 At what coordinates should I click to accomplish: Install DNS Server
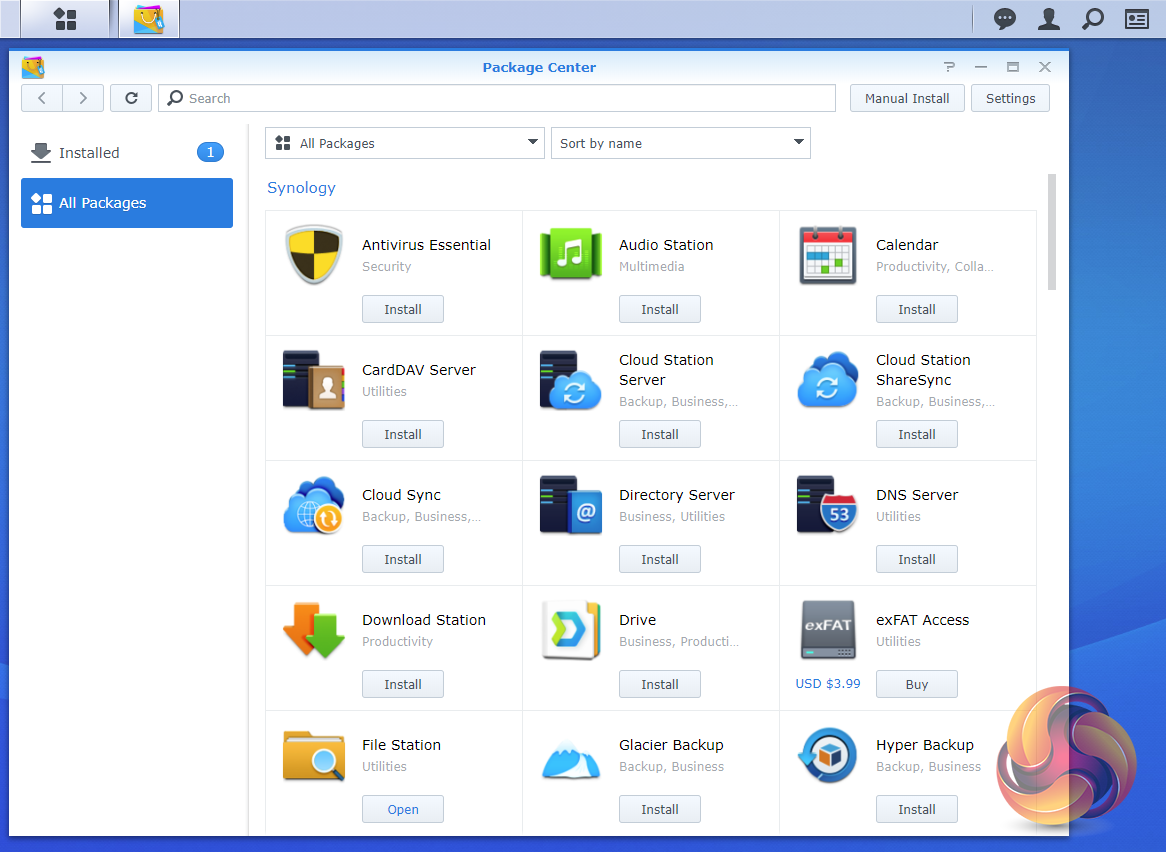click(x=916, y=559)
